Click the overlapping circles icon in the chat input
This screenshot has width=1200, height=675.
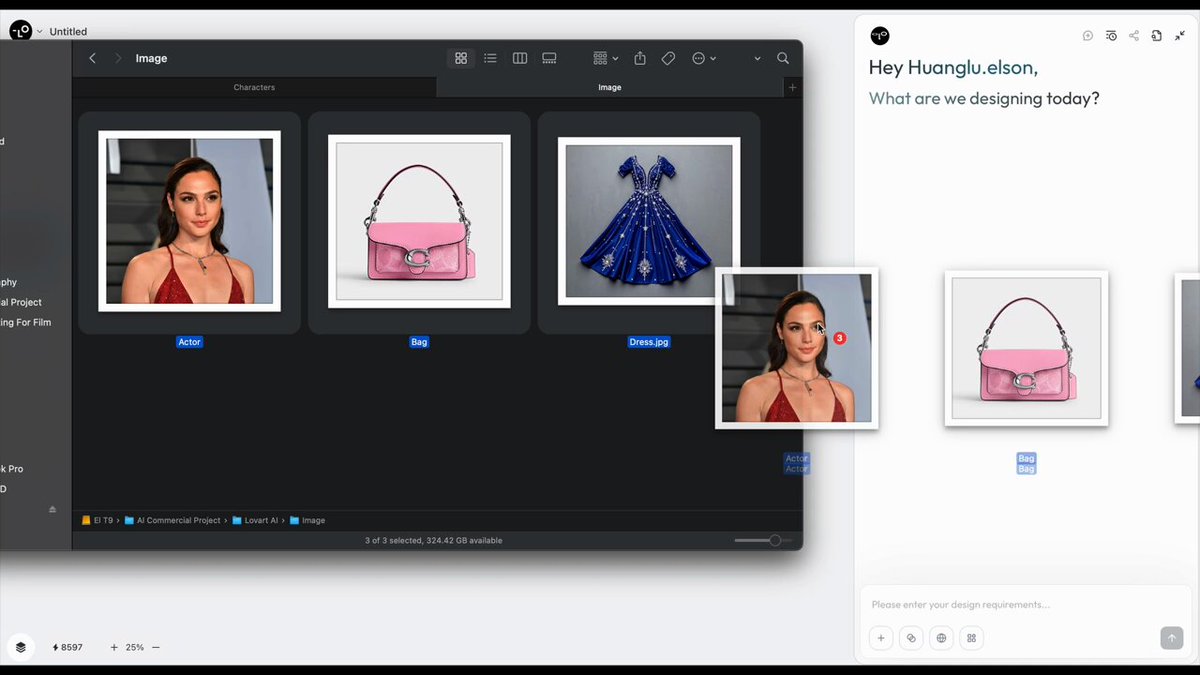911,638
